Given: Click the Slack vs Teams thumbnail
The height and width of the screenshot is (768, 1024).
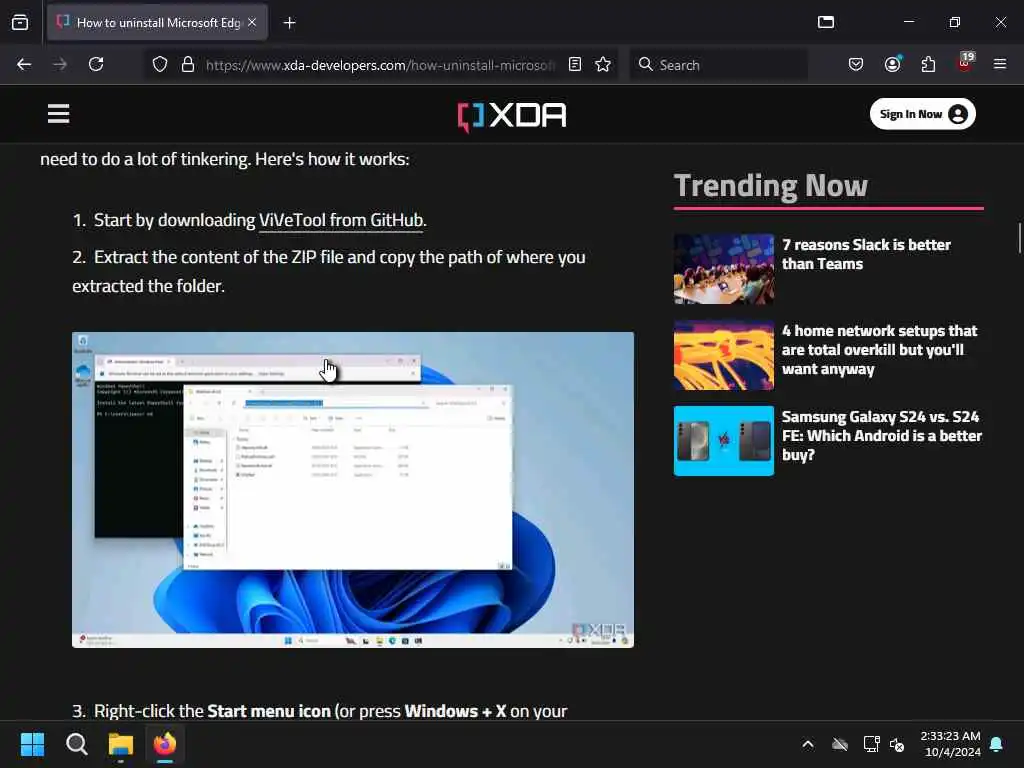Looking at the screenshot, I should click(x=724, y=269).
